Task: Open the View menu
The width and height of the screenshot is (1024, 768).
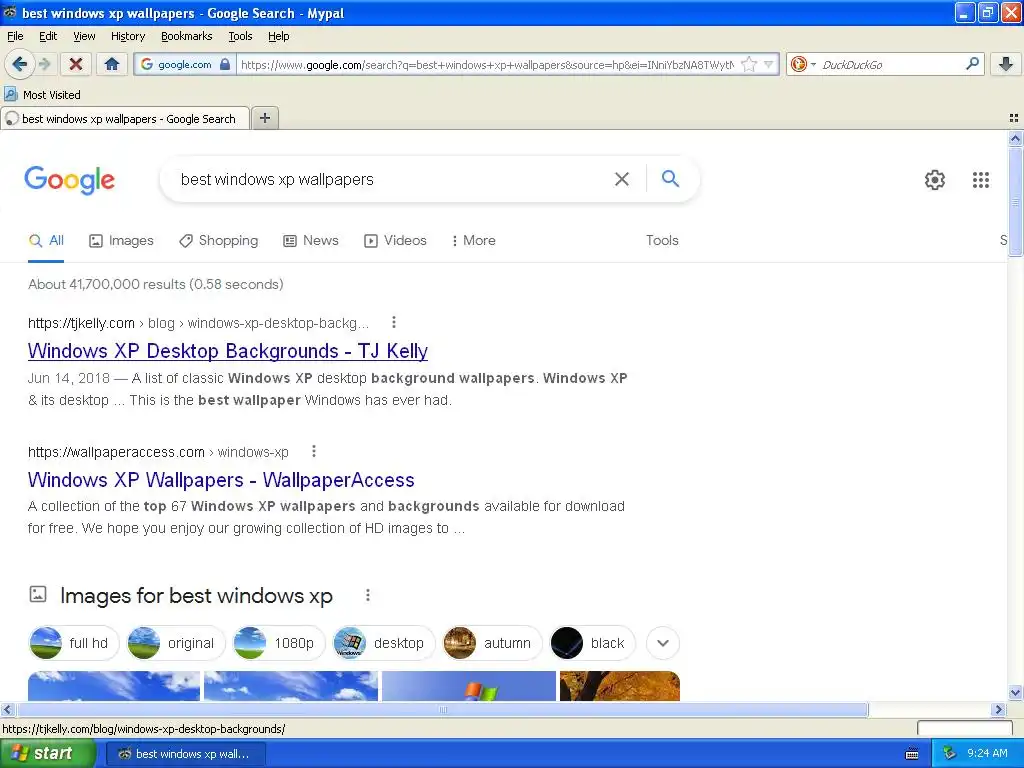Action: pyautogui.click(x=84, y=36)
